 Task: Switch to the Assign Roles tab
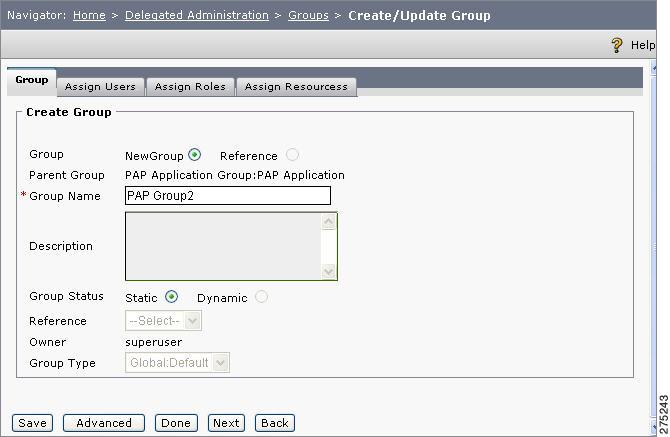190,87
